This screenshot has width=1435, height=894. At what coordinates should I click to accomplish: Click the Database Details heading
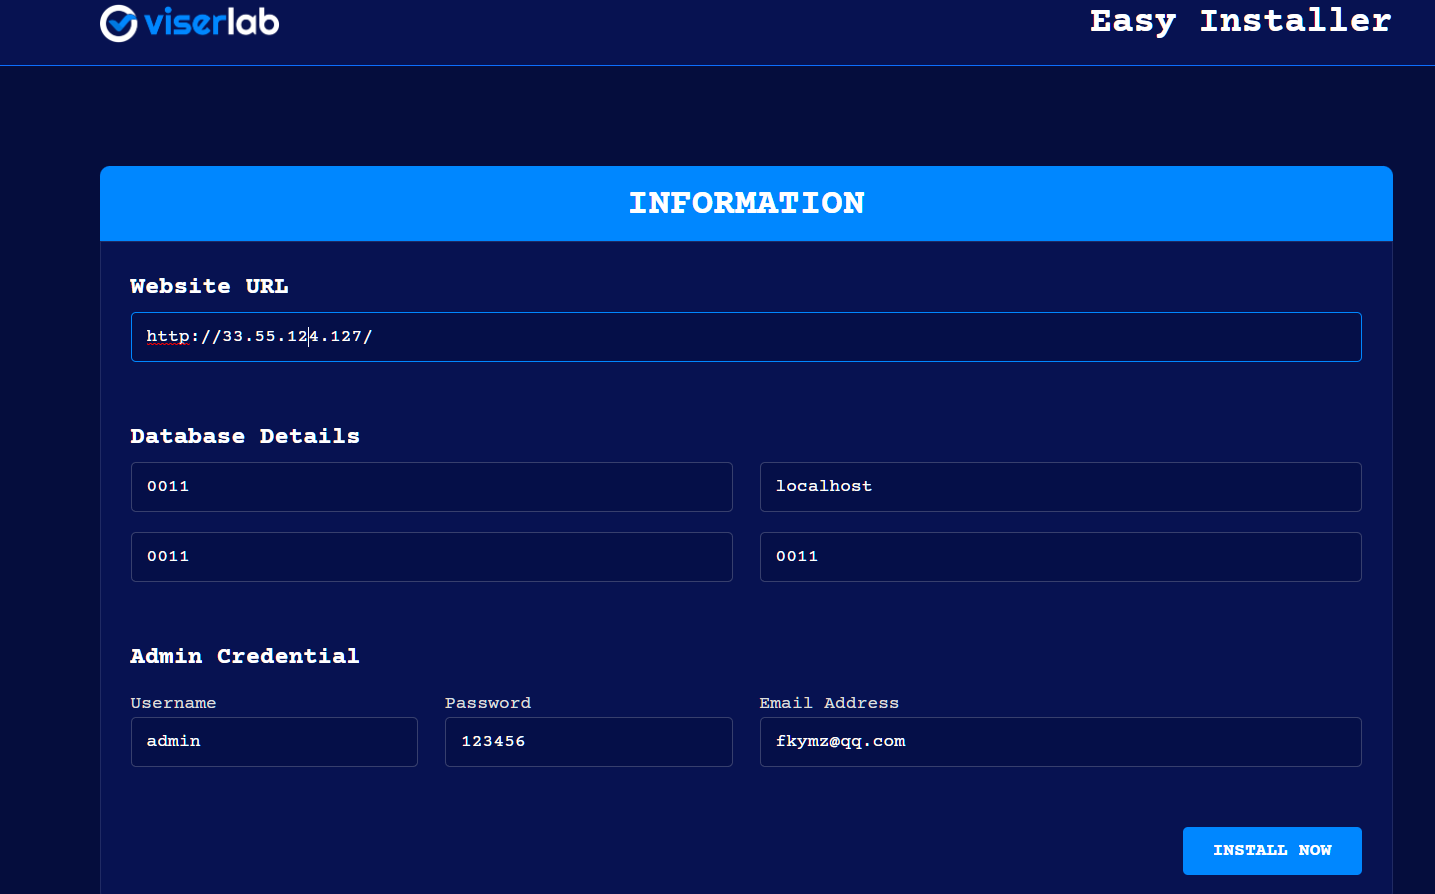pos(245,436)
